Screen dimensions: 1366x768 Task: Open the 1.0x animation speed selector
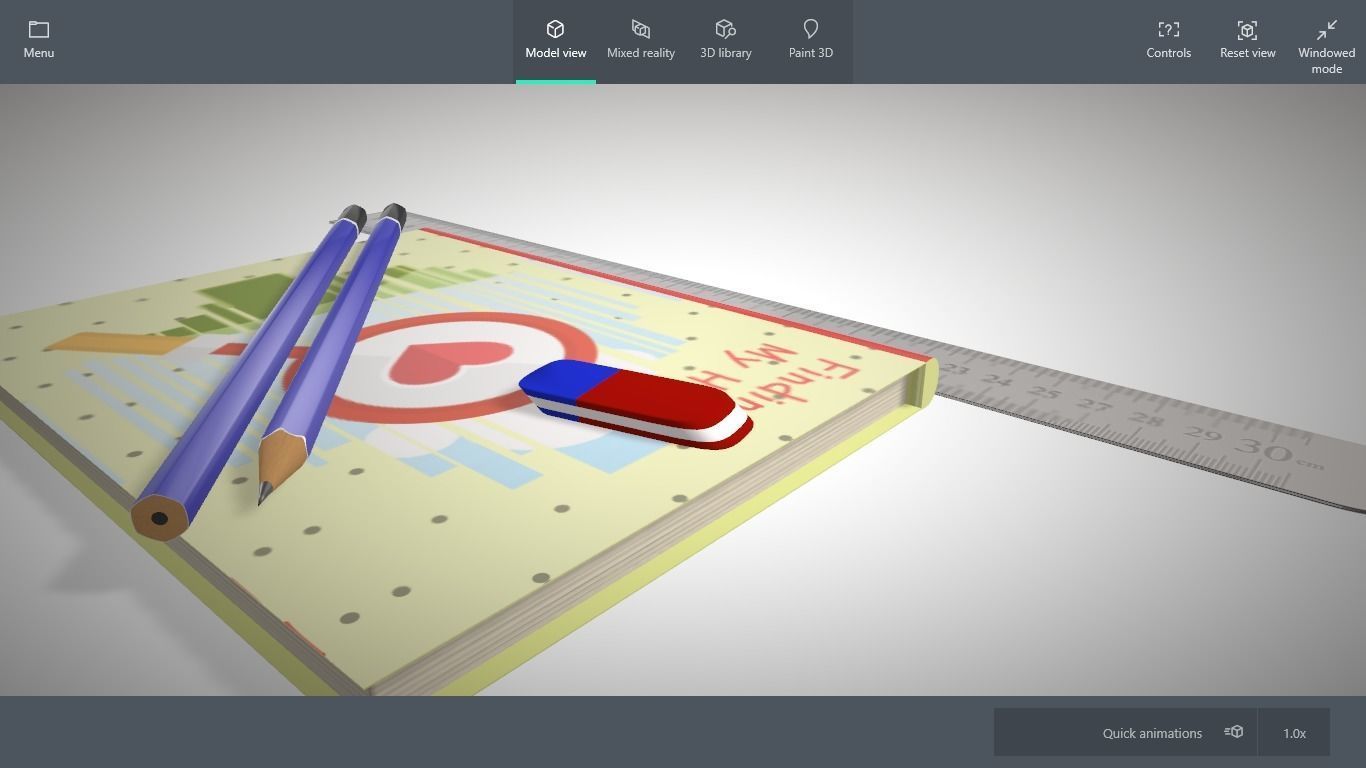point(1294,732)
